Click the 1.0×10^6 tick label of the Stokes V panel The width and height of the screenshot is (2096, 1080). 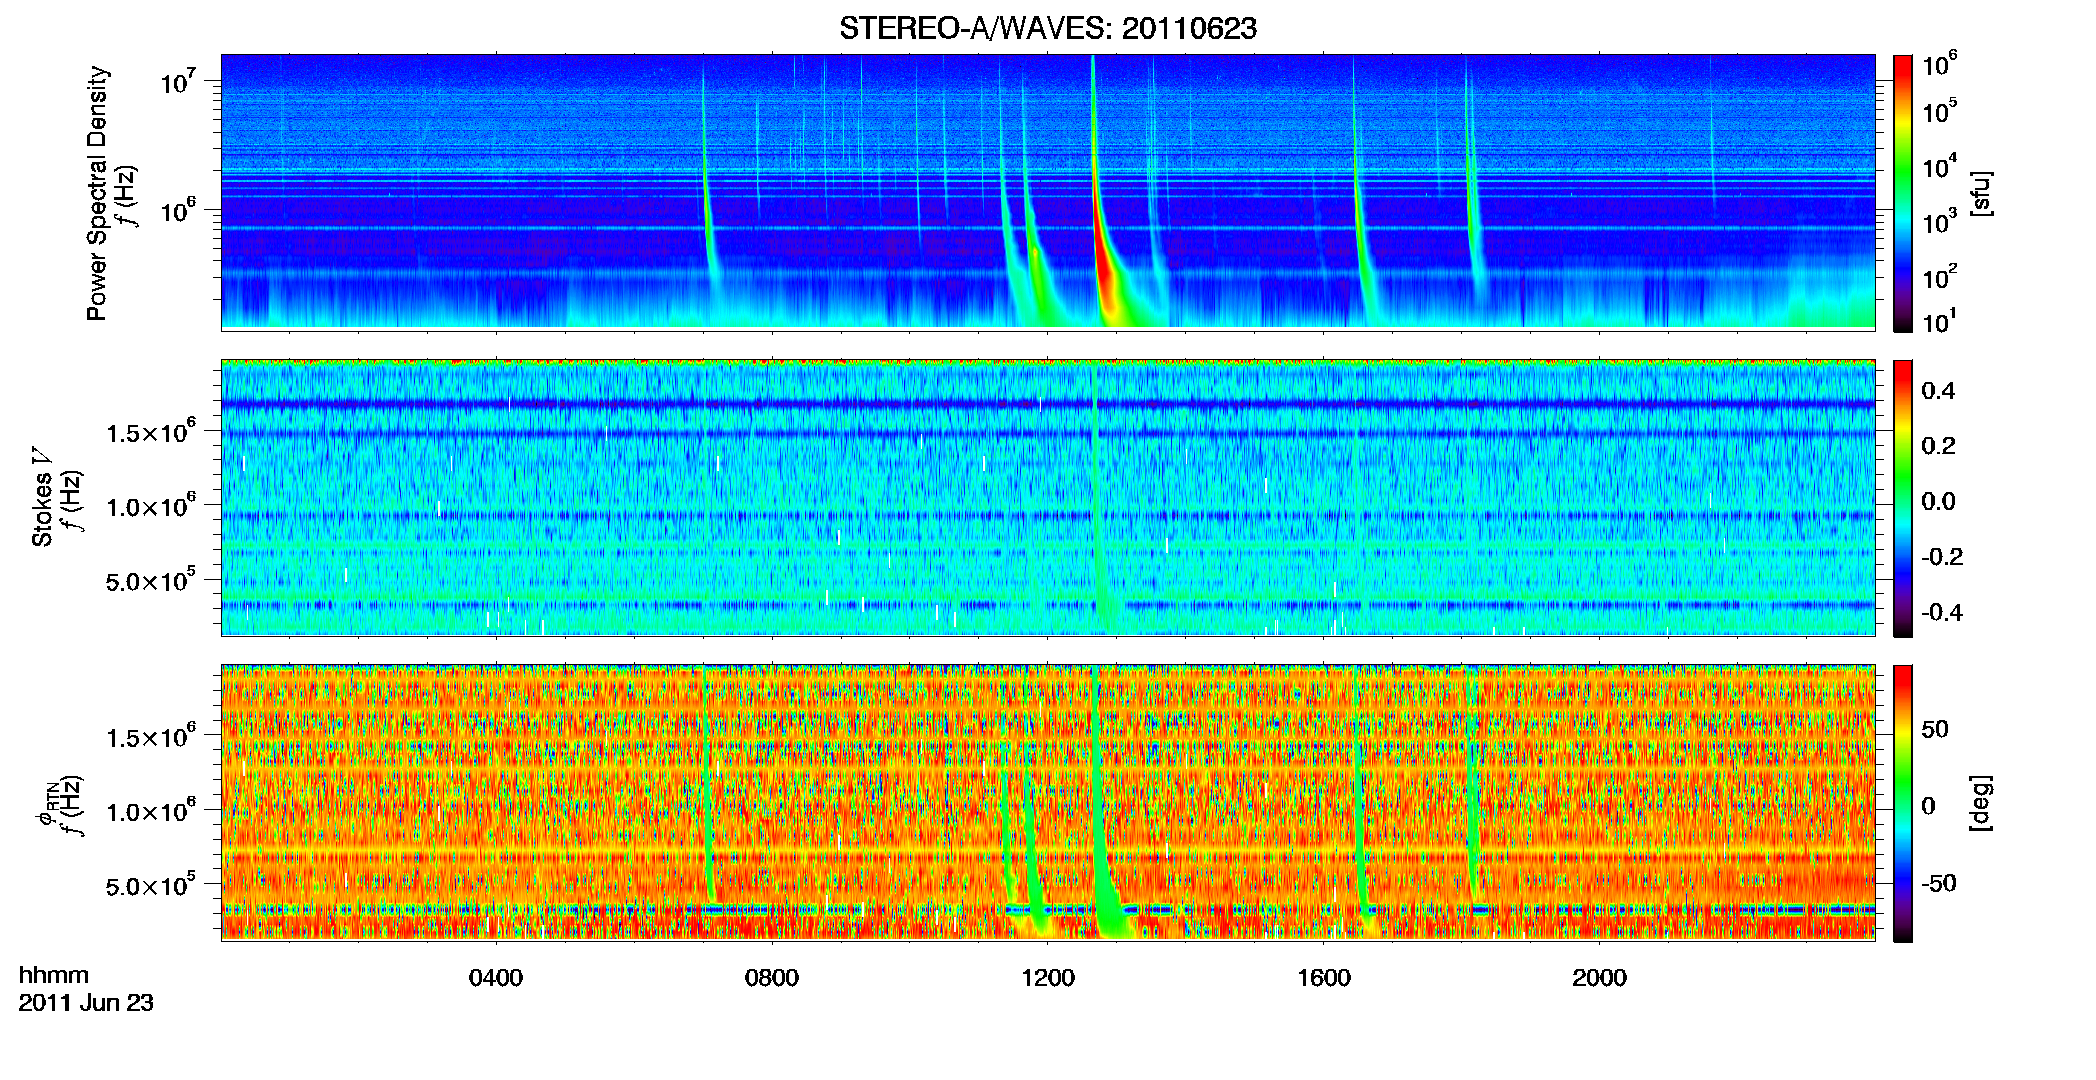151,506
